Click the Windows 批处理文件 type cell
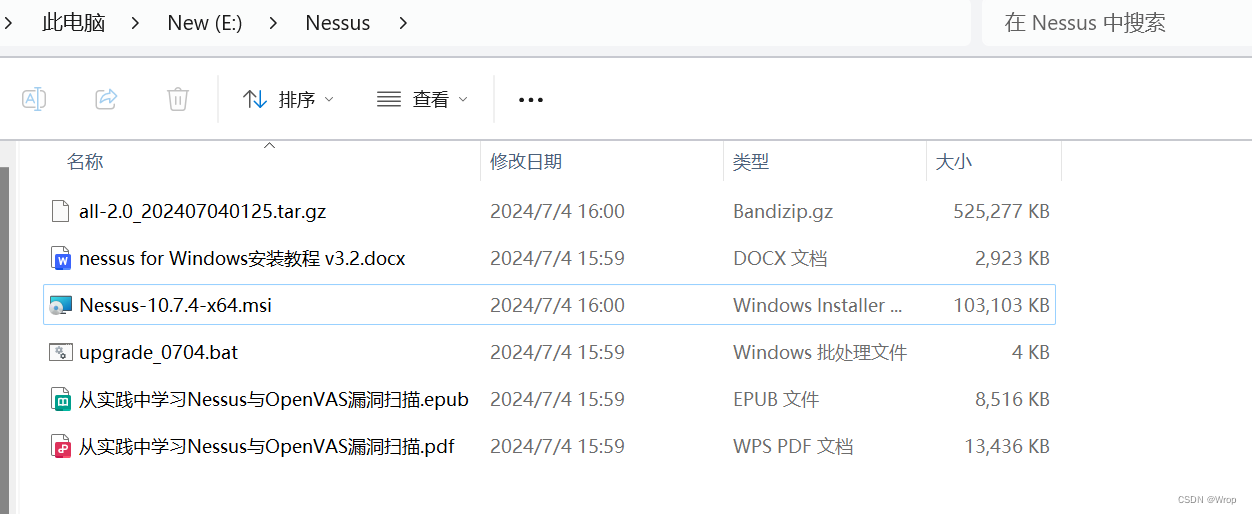The image size is (1252, 514). click(820, 352)
